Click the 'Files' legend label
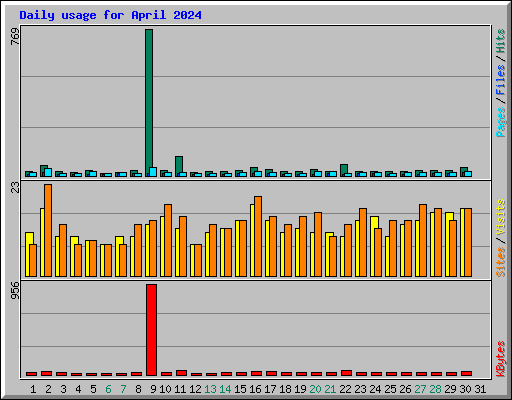 click(x=500, y=79)
